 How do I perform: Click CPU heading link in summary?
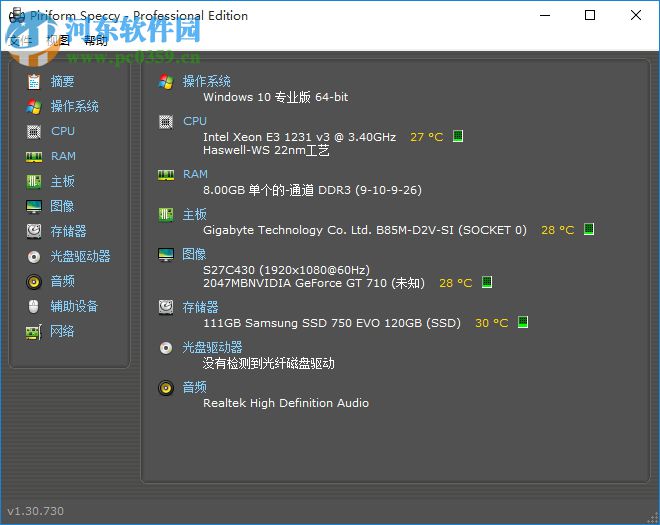[195, 121]
